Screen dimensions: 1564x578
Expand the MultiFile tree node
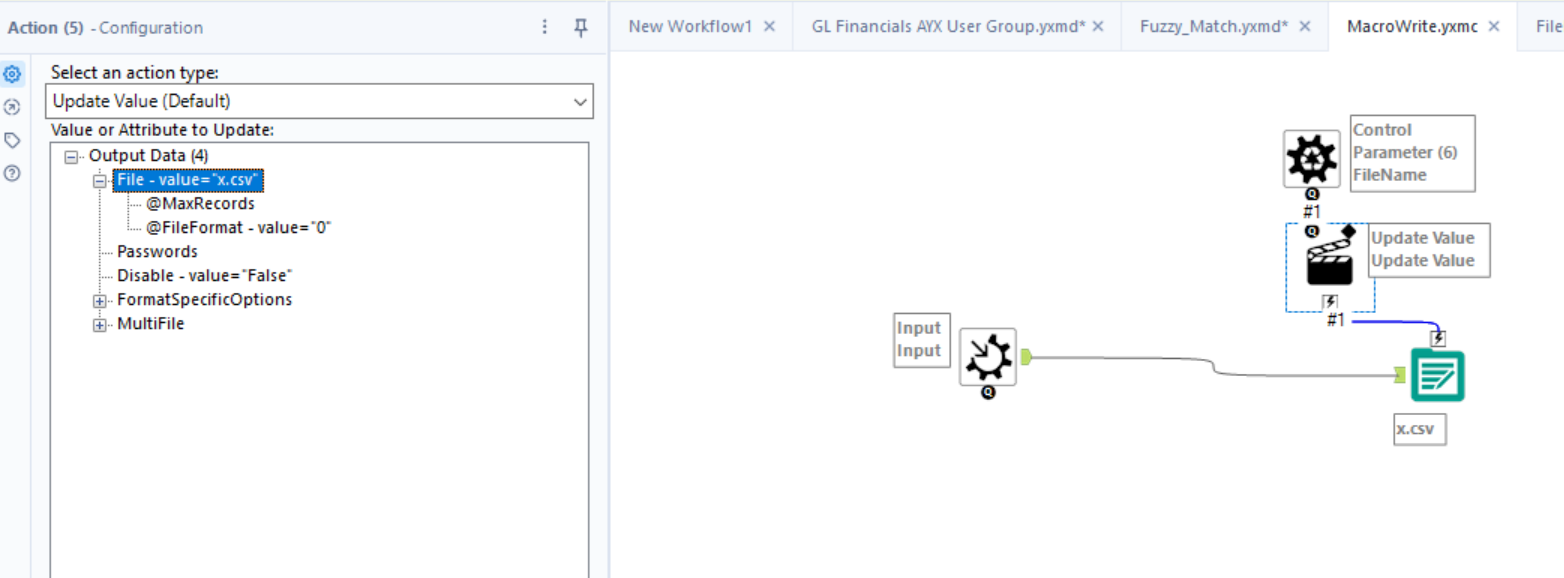tap(99, 323)
